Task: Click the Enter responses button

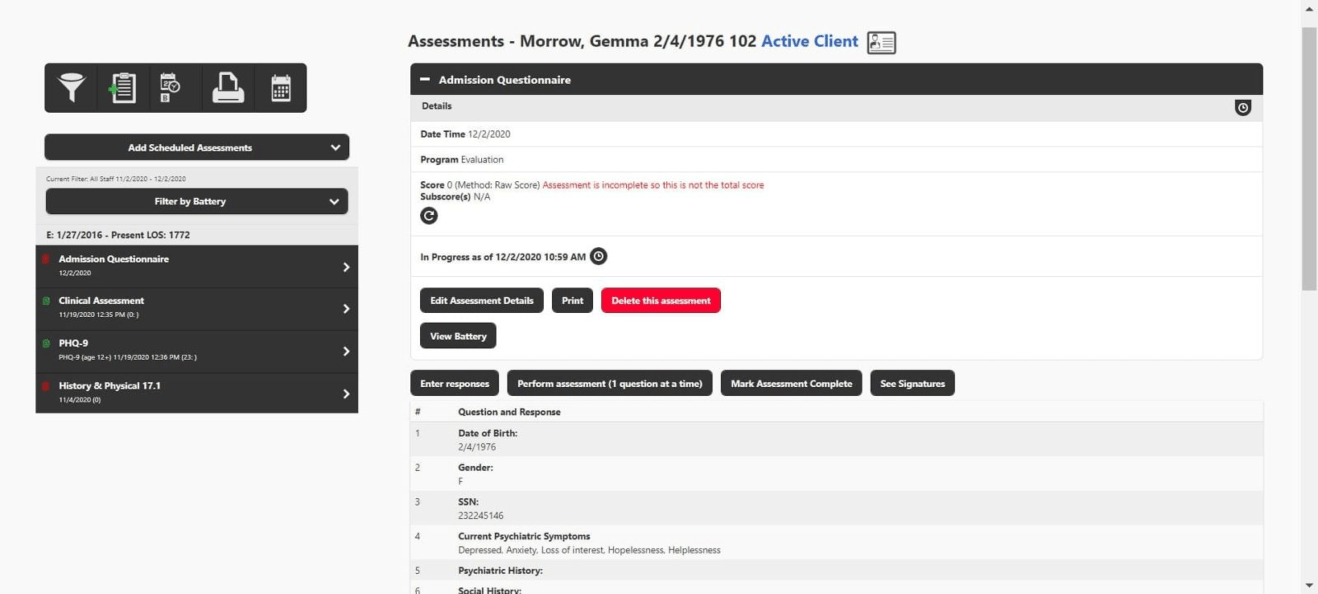Action: pos(454,384)
